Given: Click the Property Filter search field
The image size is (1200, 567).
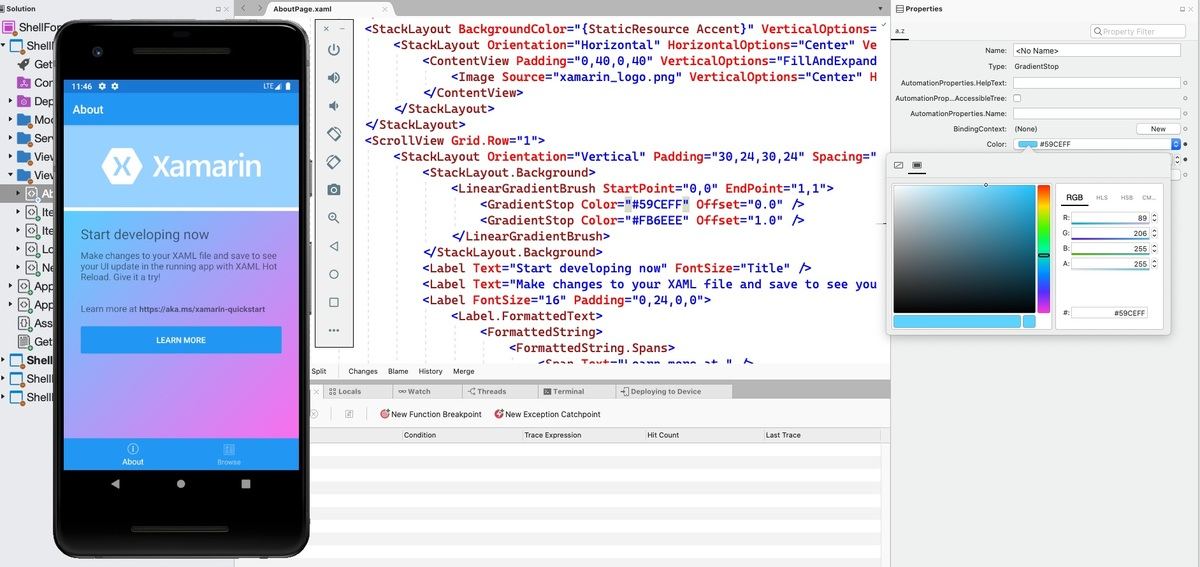Looking at the screenshot, I should (x=1137, y=32).
